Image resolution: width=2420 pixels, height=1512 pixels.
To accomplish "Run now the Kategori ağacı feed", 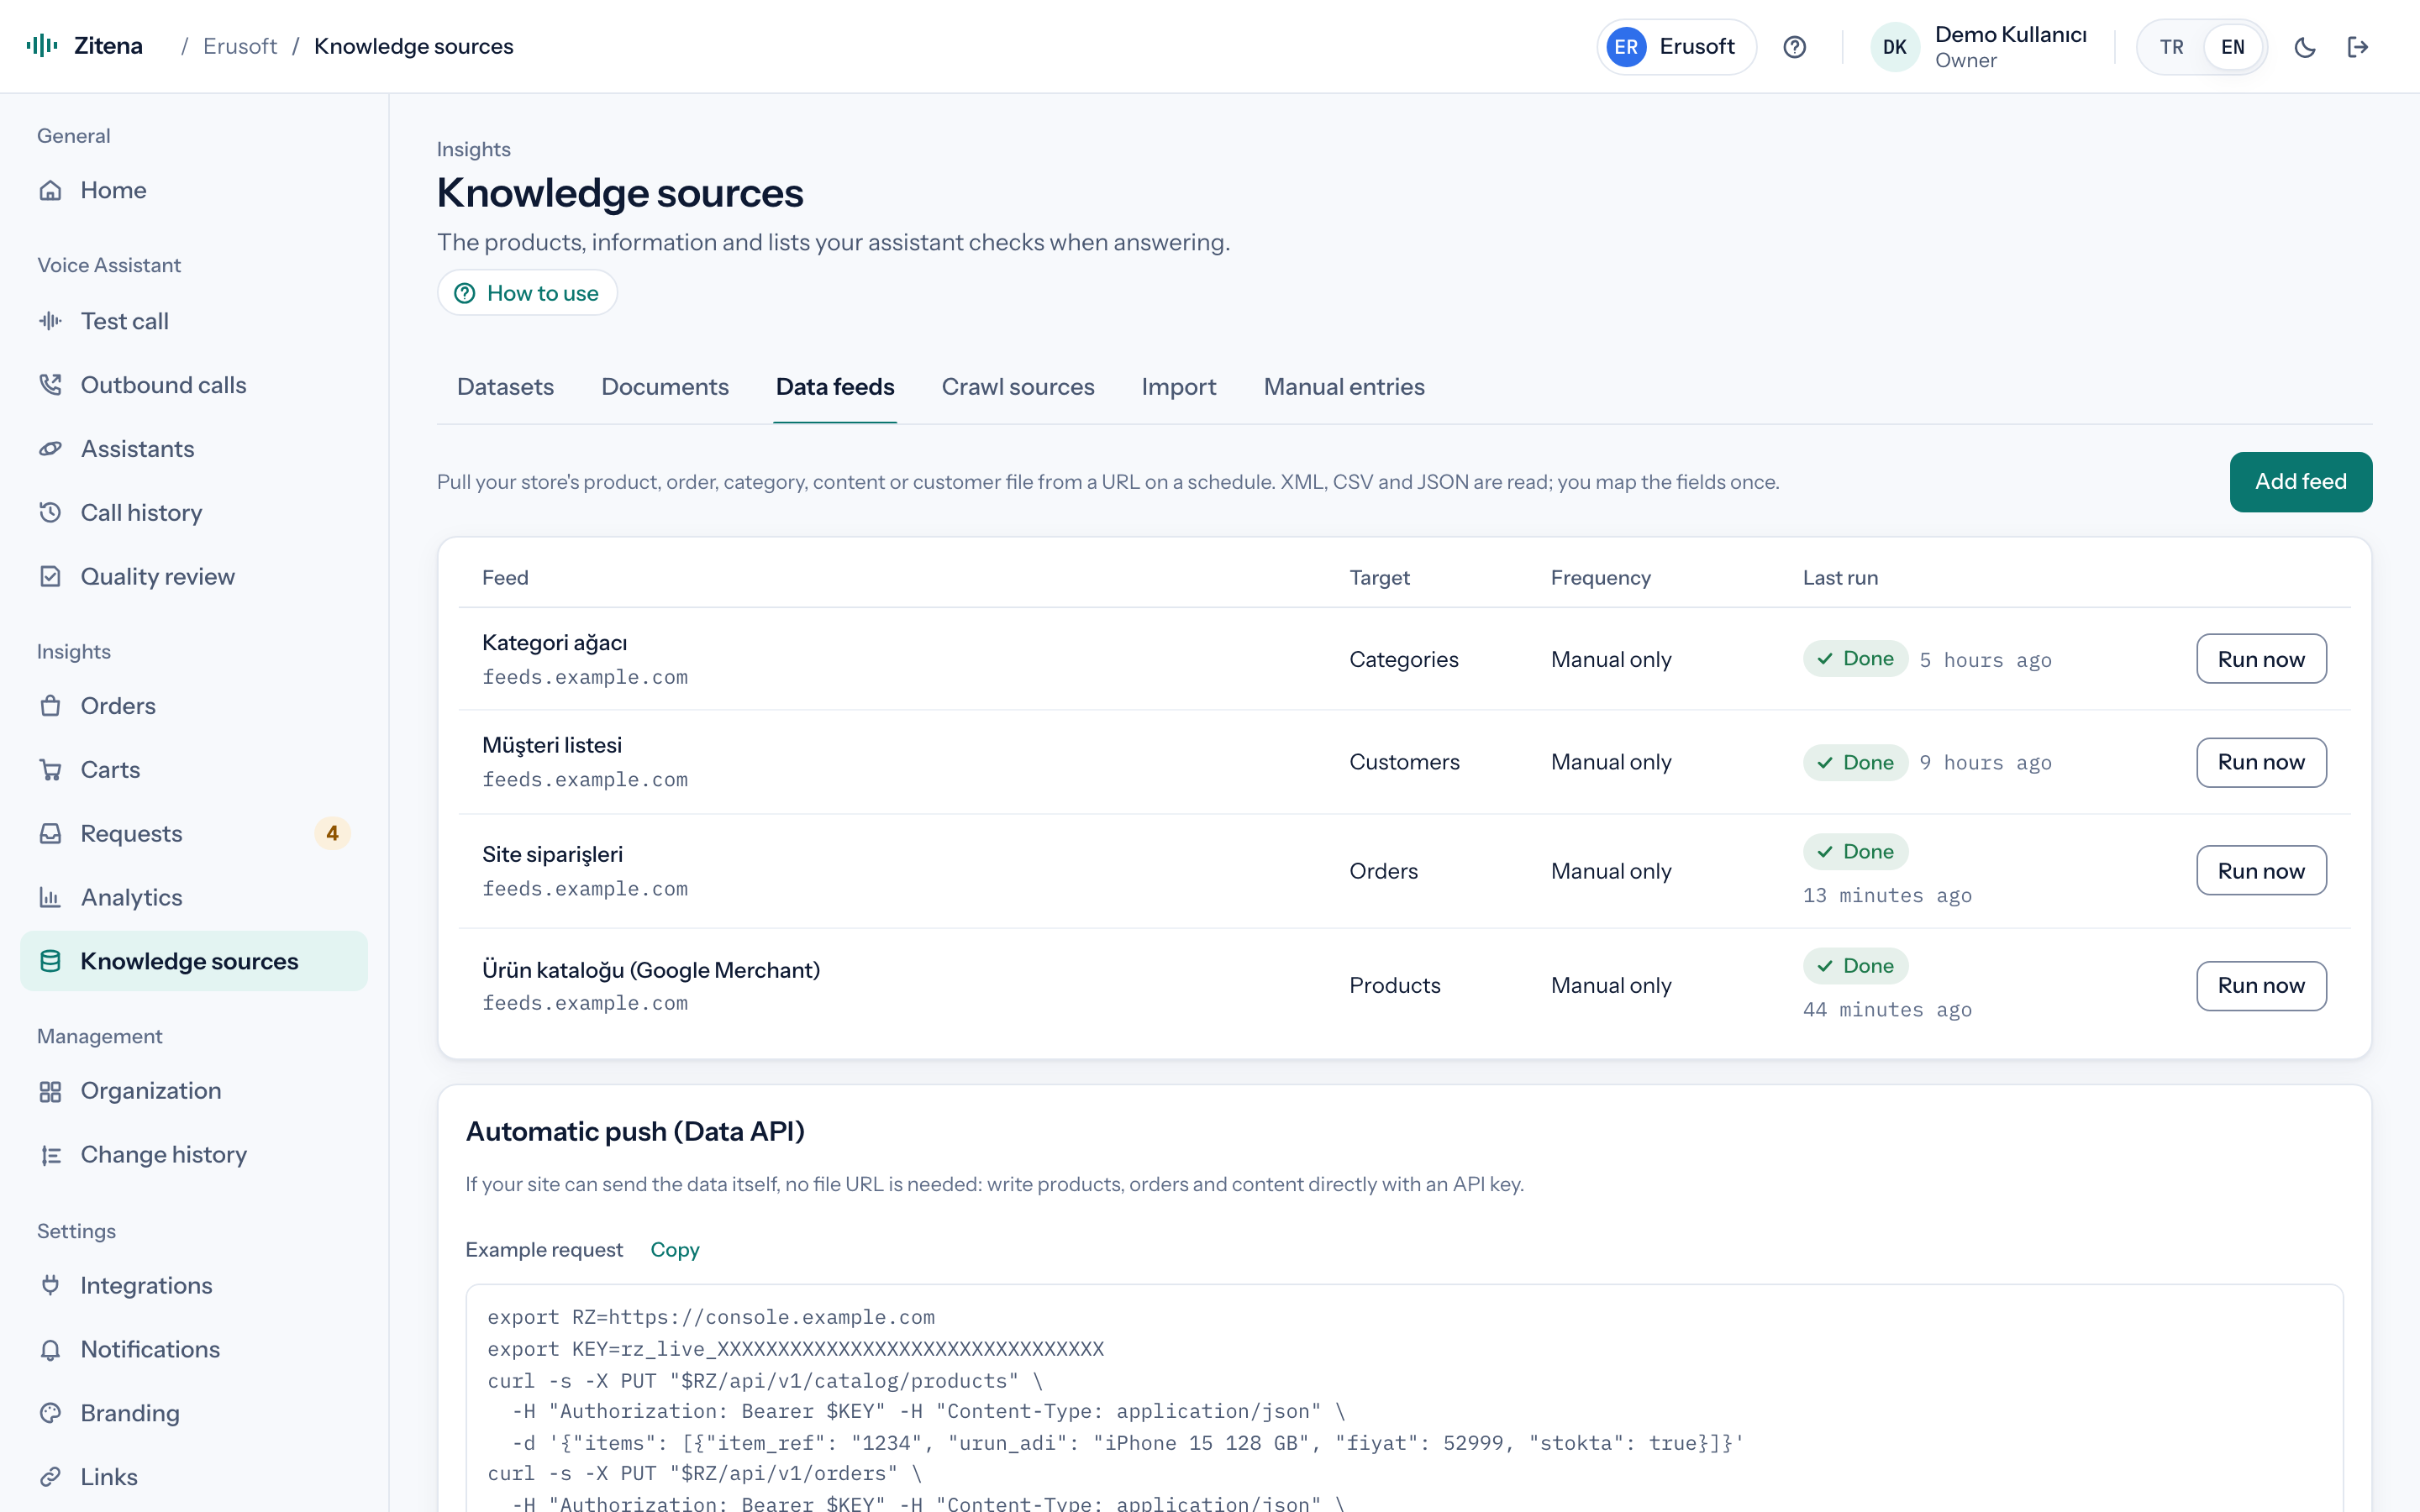I will tap(2261, 659).
